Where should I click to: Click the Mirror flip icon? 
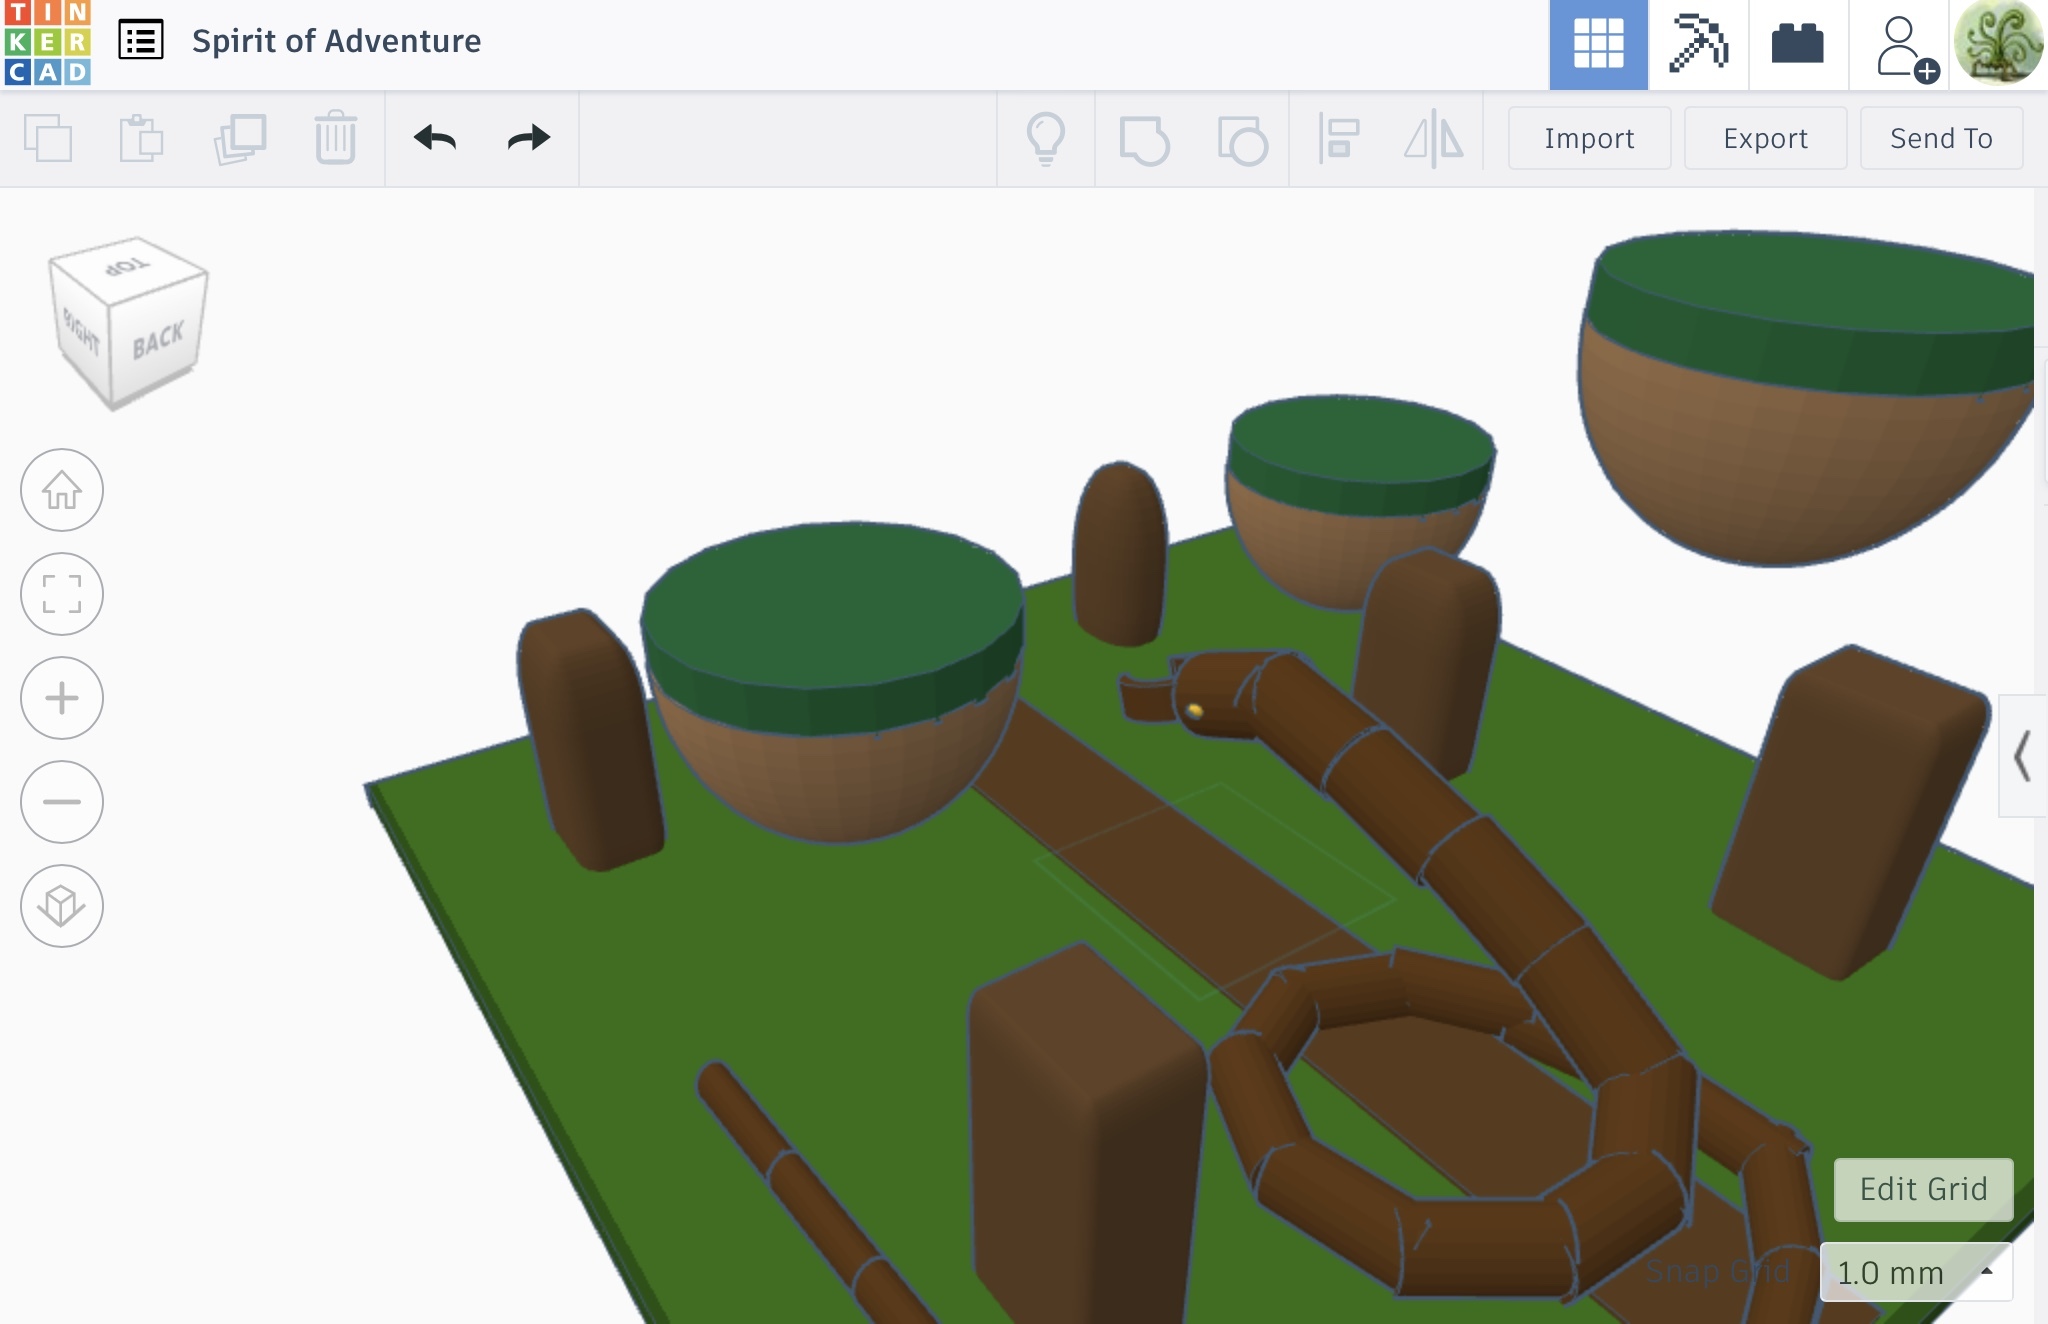click(x=1433, y=138)
